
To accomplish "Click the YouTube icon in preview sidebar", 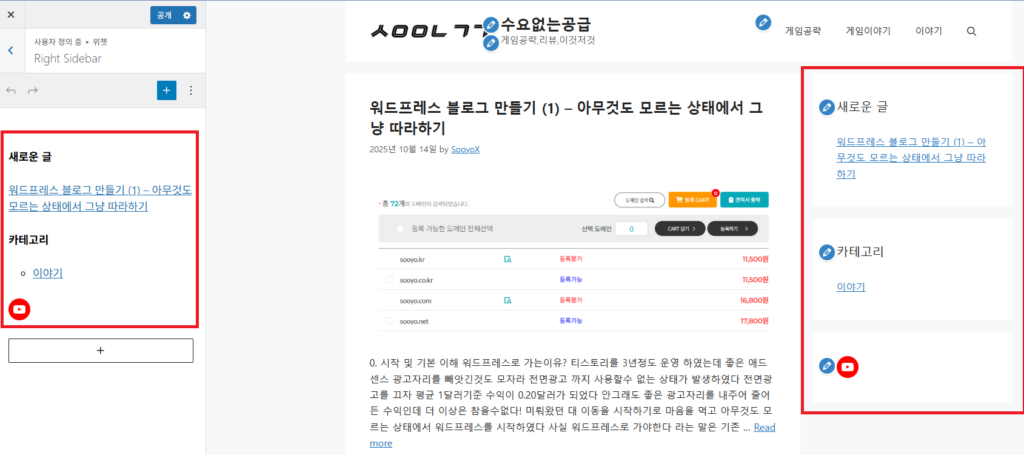I will click(x=847, y=367).
